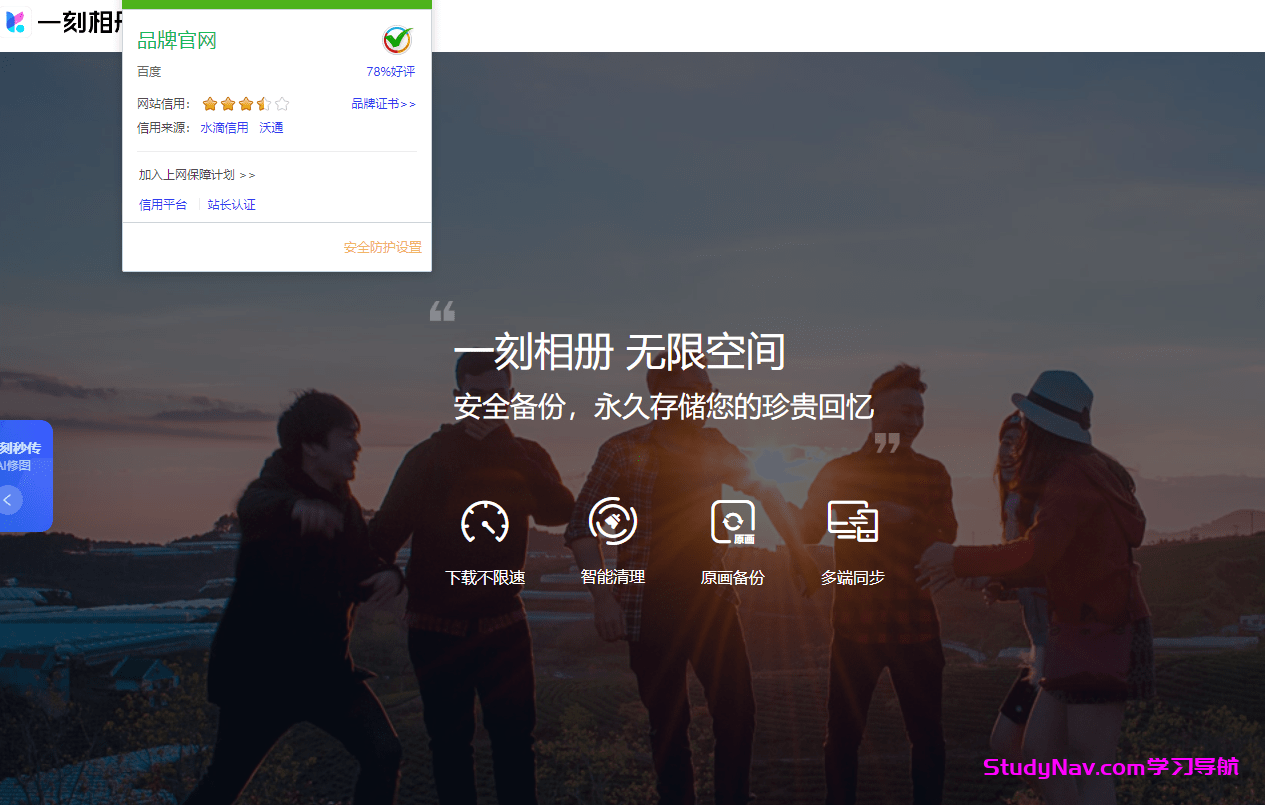This screenshot has width=1265, height=805.
Task: Click the 一刻秒传 label on the floating panel
Action: tap(21, 447)
